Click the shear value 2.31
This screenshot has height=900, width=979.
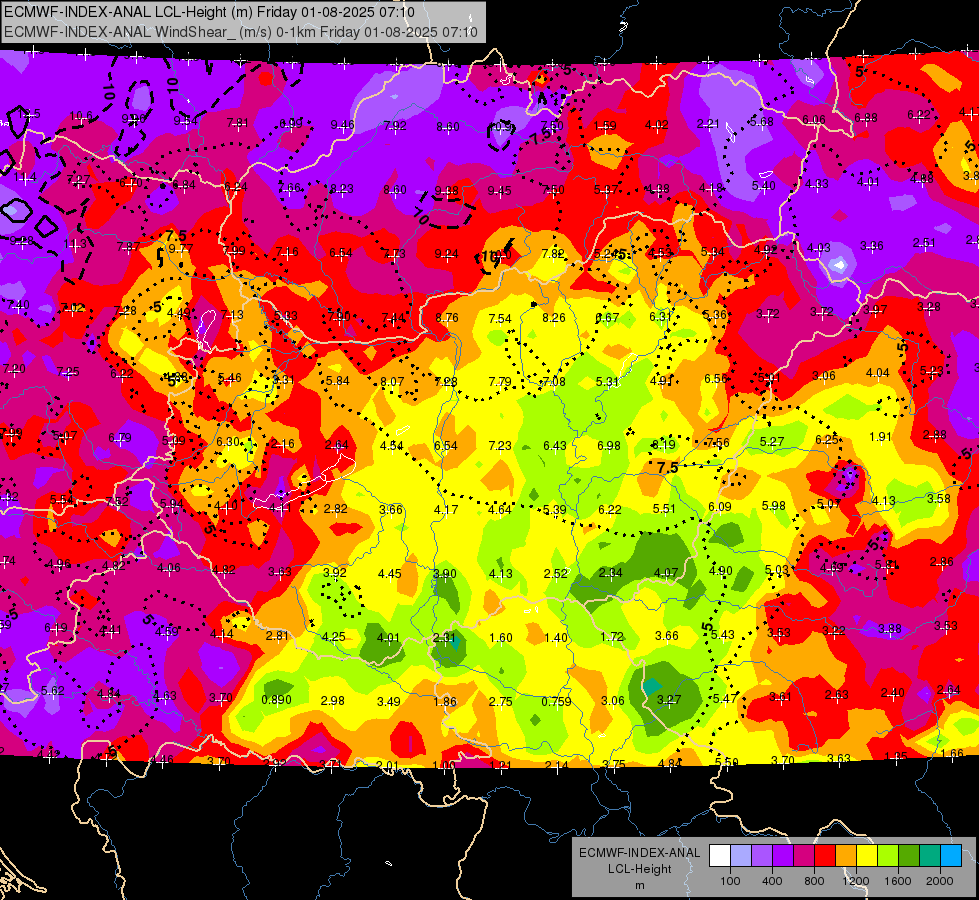tap(445, 638)
